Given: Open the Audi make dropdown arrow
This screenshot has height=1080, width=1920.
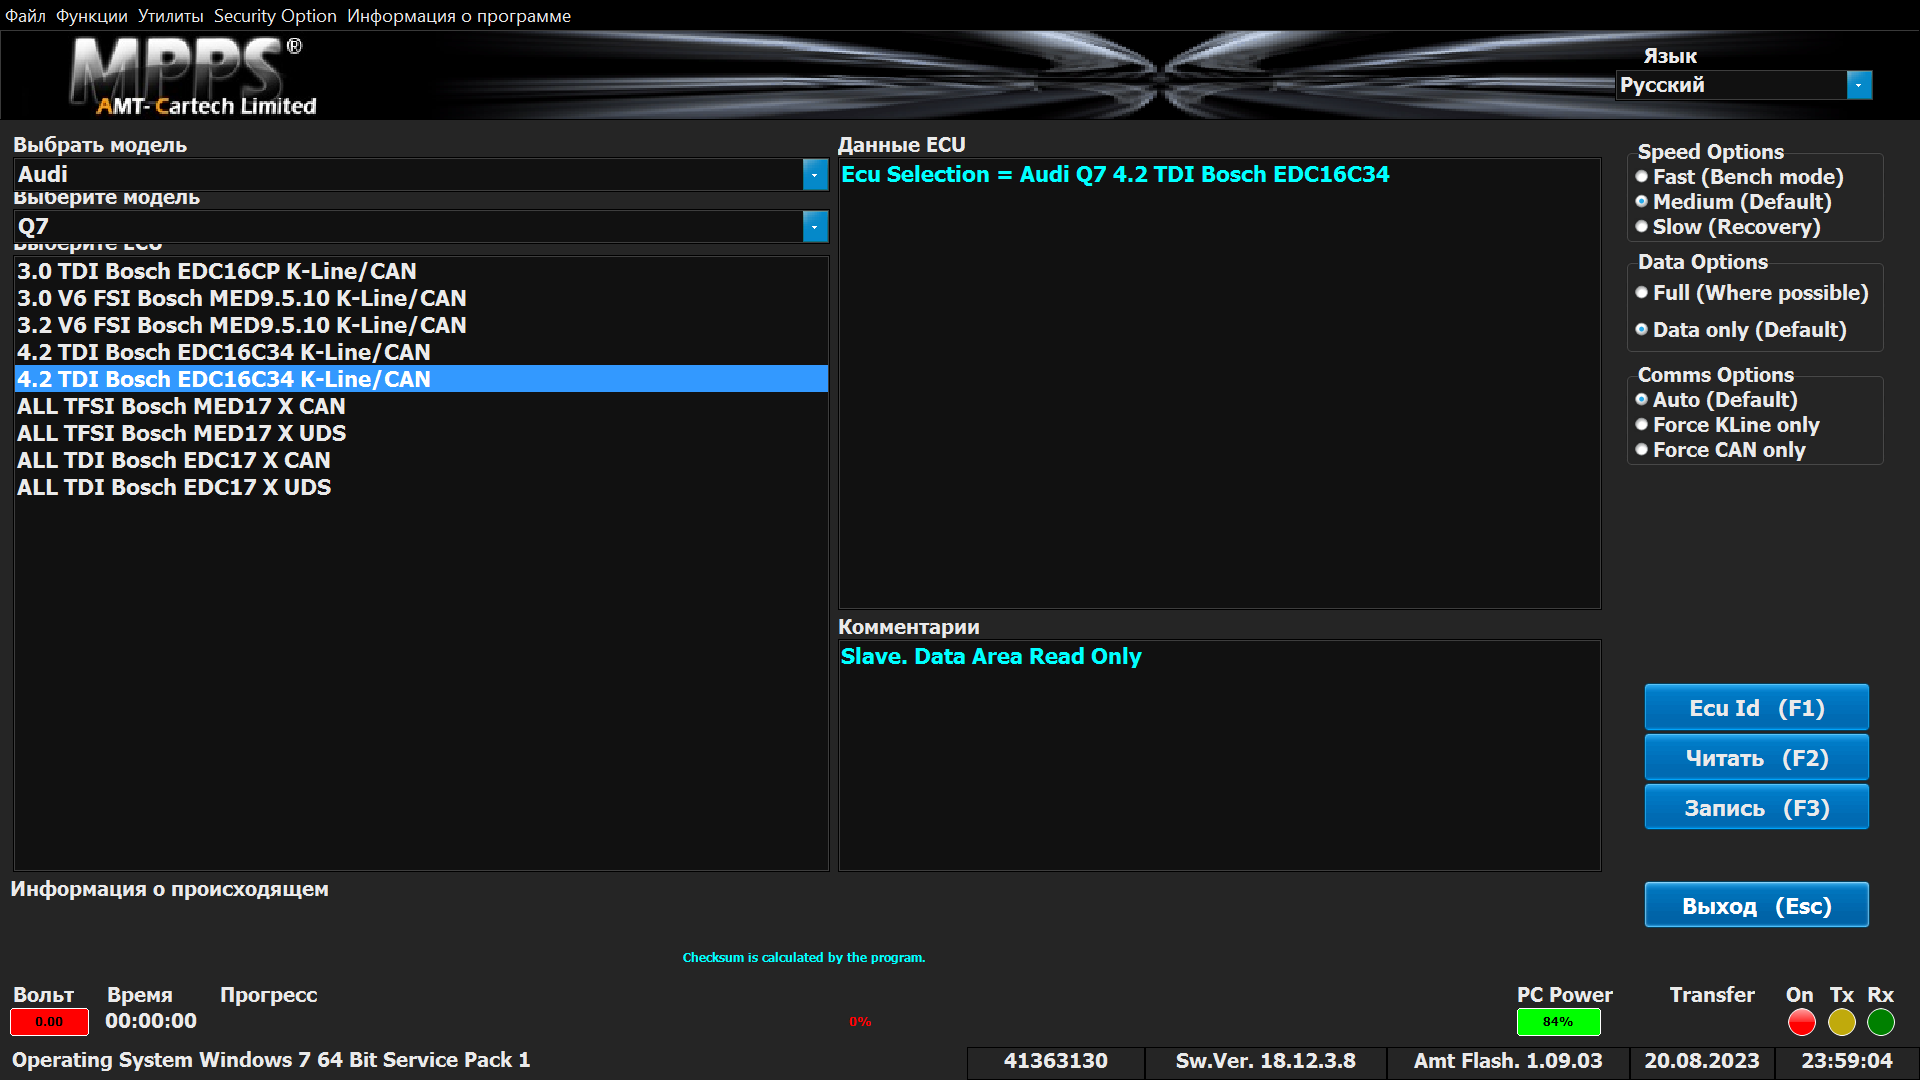Looking at the screenshot, I should coord(815,175).
